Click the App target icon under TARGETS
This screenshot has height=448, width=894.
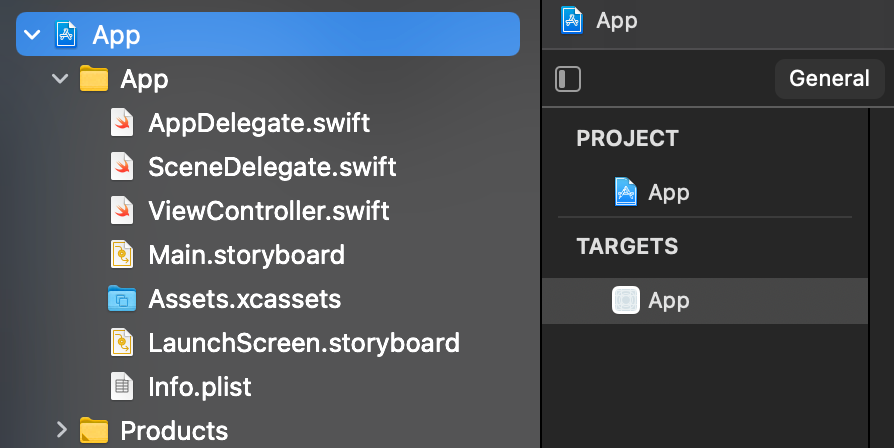click(x=625, y=300)
